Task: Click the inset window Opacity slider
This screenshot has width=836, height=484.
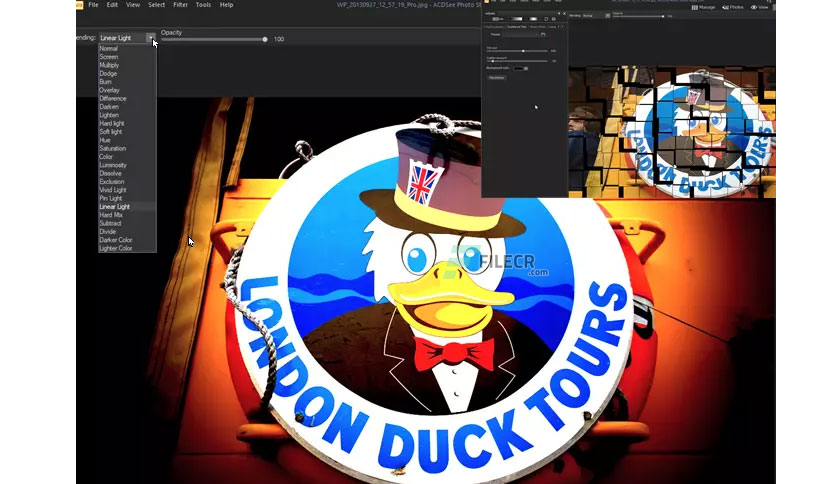Action: click(638, 17)
